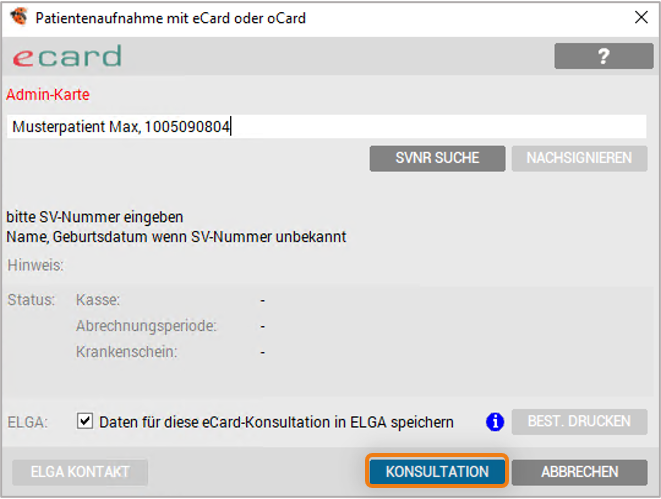Image resolution: width=661 pixels, height=499 pixels.
Task: Confirm with the KONSULTATION button
Action: click(x=437, y=472)
